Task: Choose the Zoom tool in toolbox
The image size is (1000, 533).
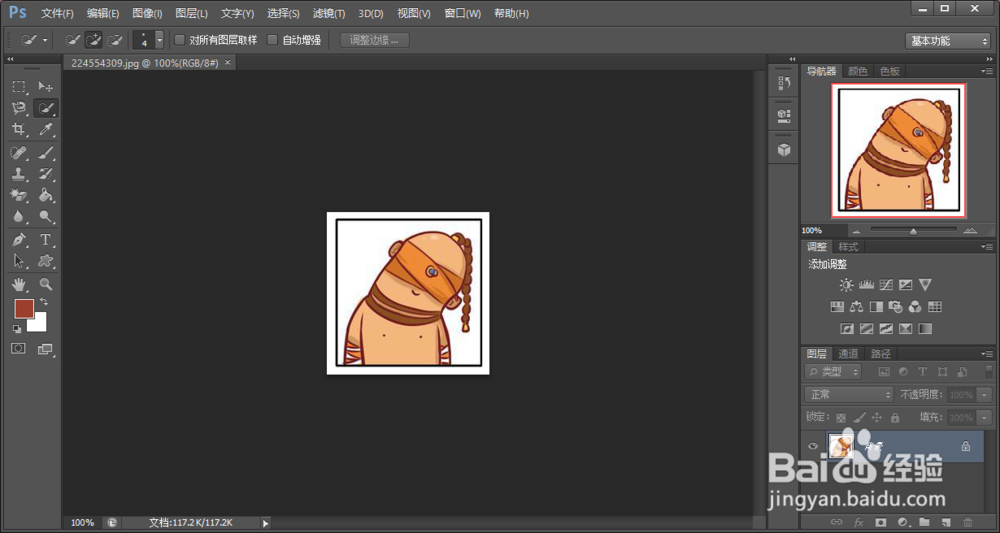Action: tap(45, 284)
